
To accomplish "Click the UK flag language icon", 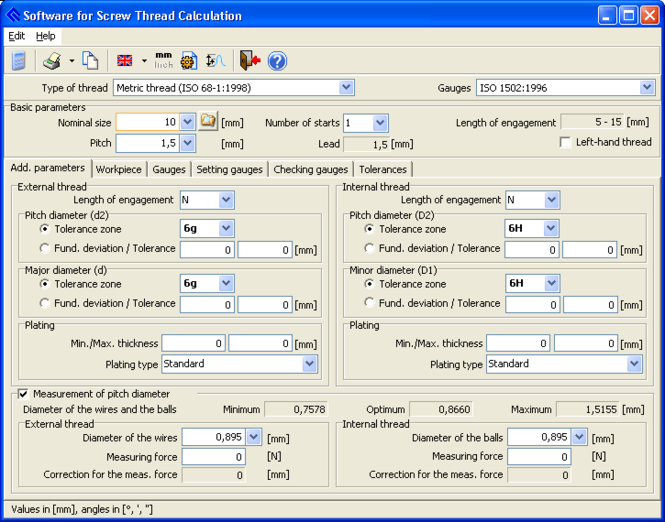I will click(125, 61).
